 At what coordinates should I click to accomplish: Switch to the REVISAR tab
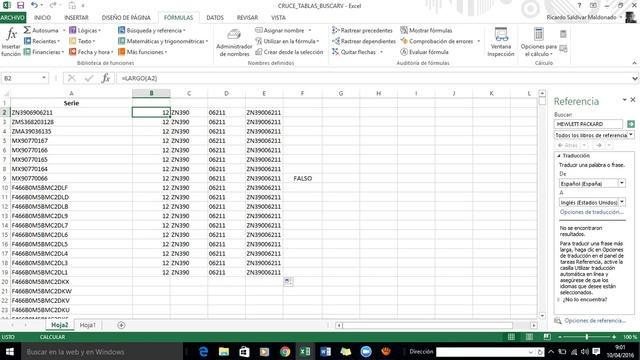point(247,18)
